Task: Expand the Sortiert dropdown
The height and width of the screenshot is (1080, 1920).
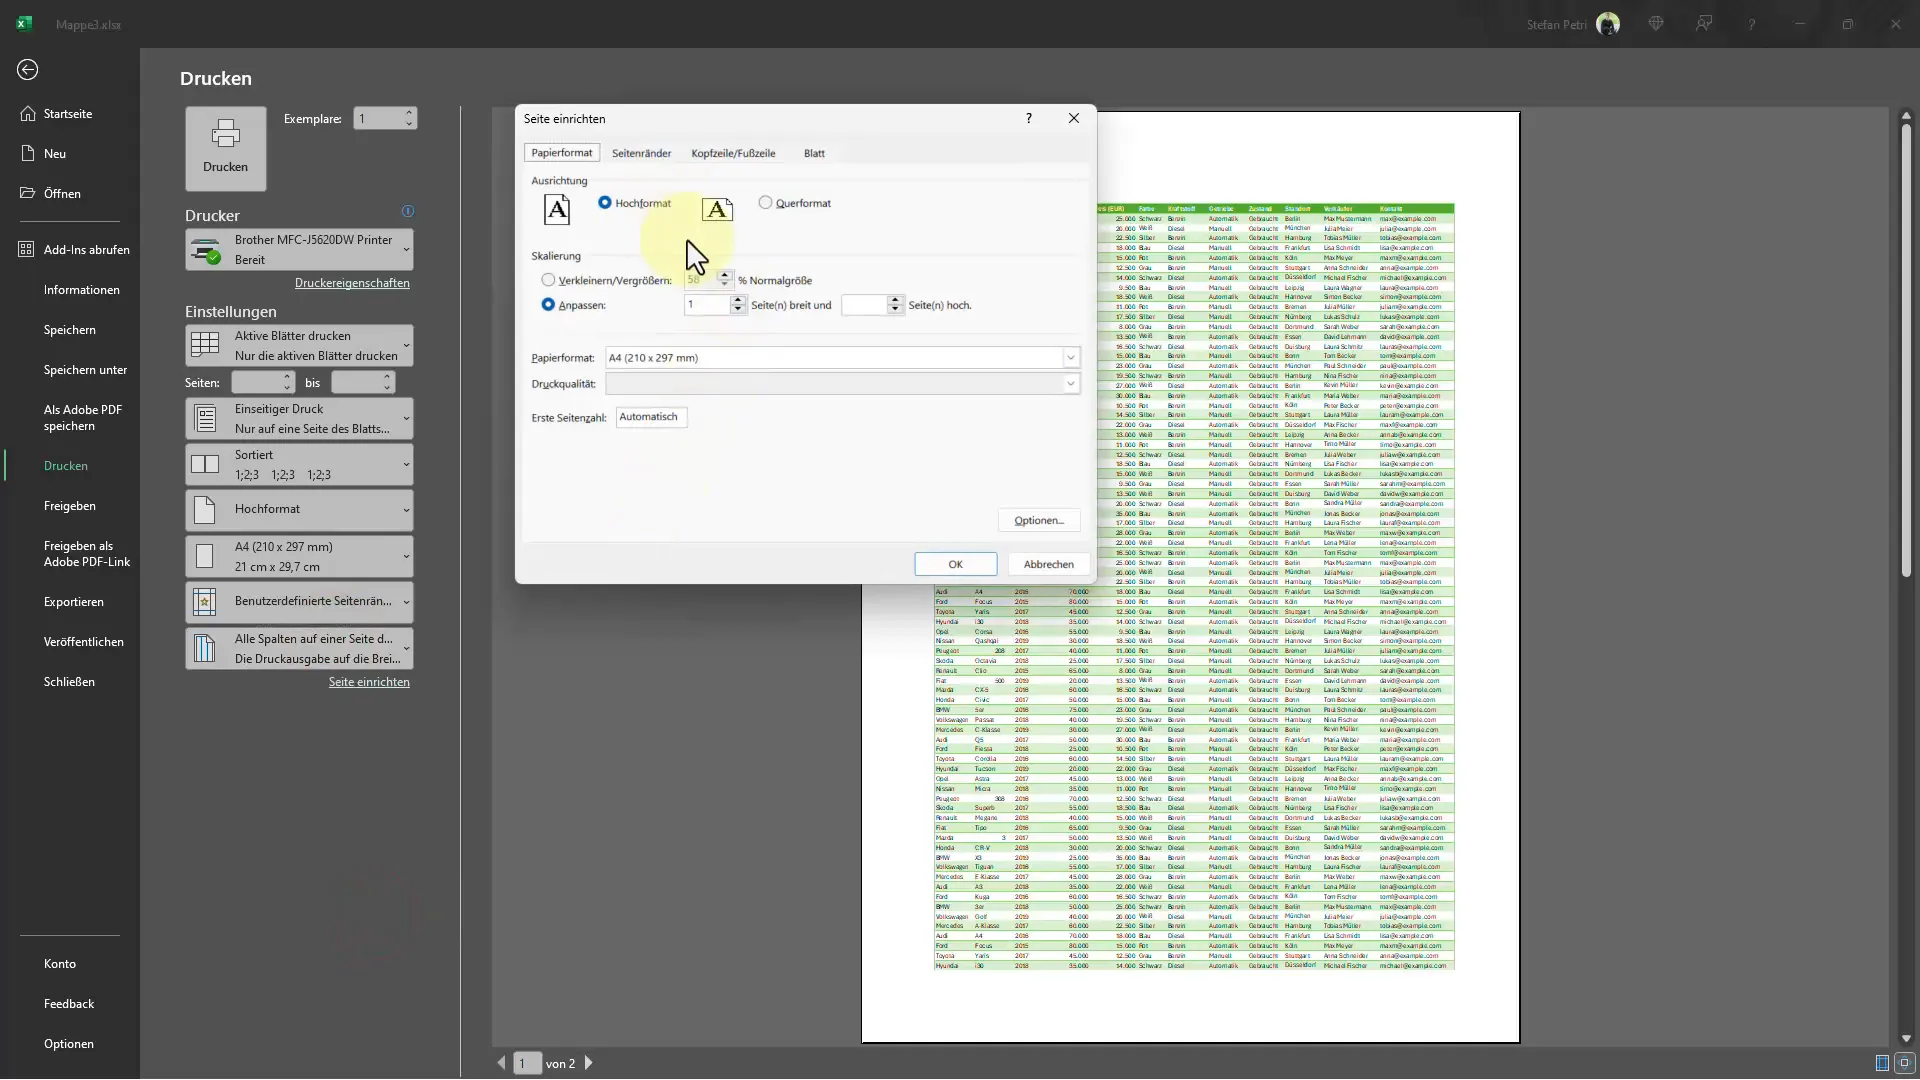Action: pyautogui.click(x=299, y=465)
